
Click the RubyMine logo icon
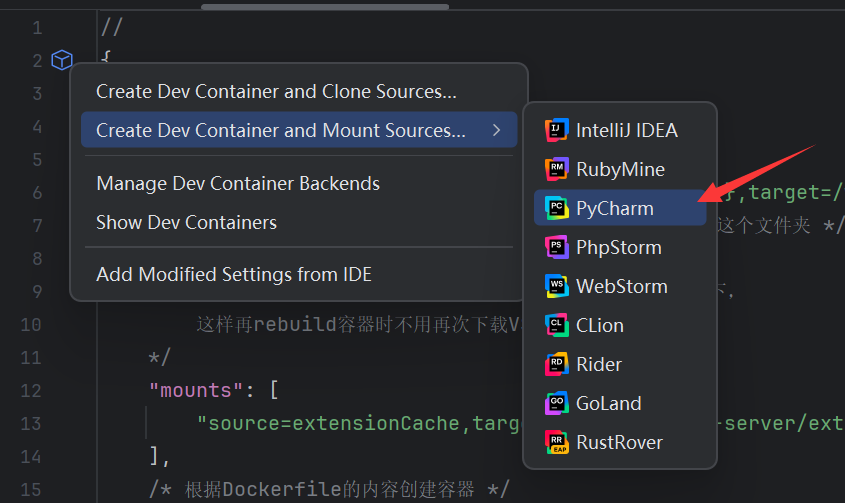[557, 169]
